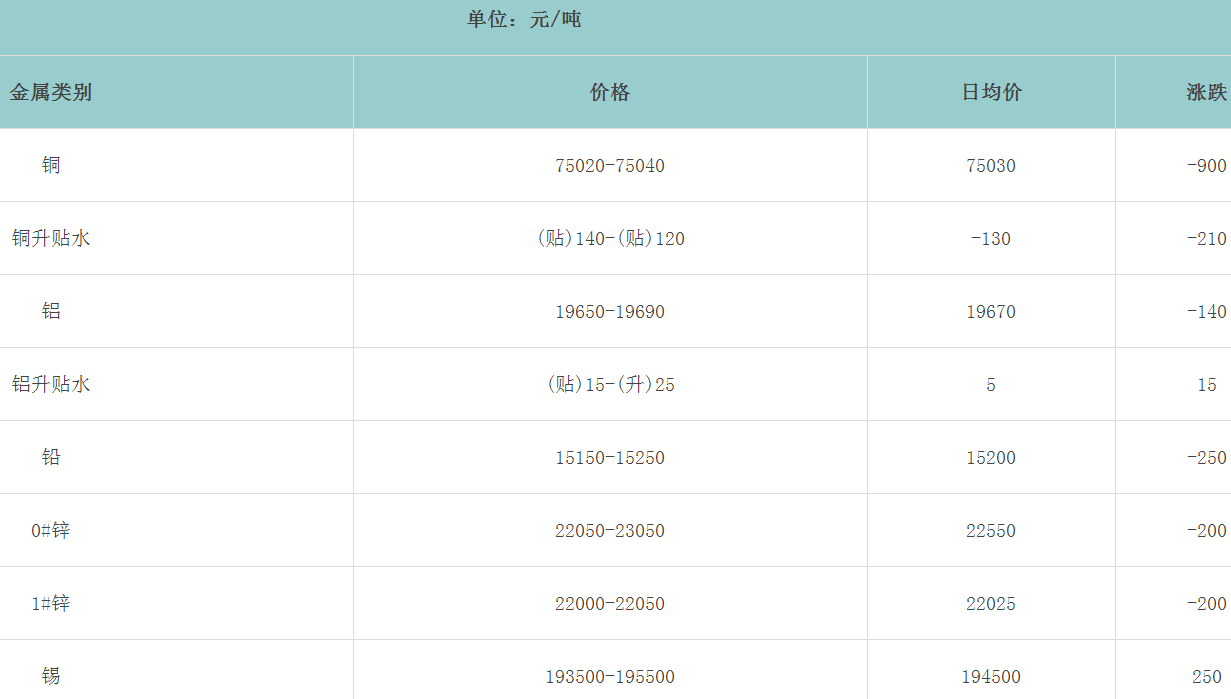The height and width of the screenshot is (699, 1231).
Task: Click the 涨跌 column header
Action: coord(1206,92)
